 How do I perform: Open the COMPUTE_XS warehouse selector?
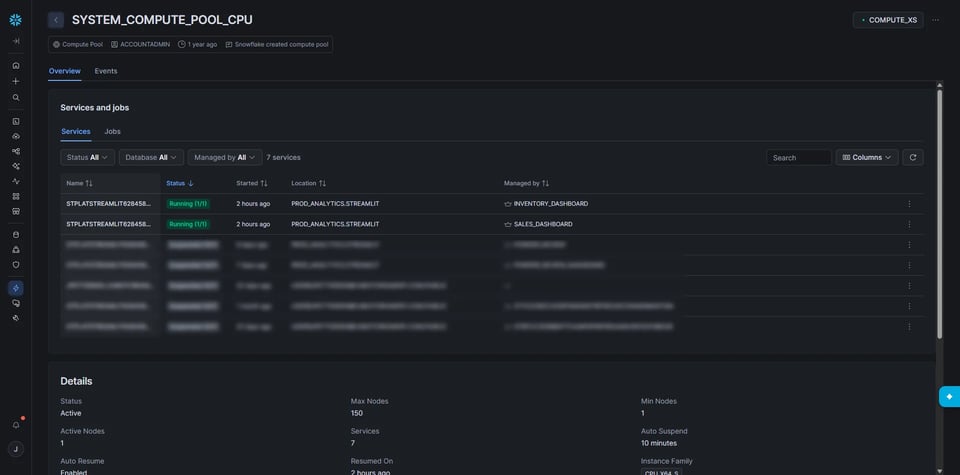point(888,20)
